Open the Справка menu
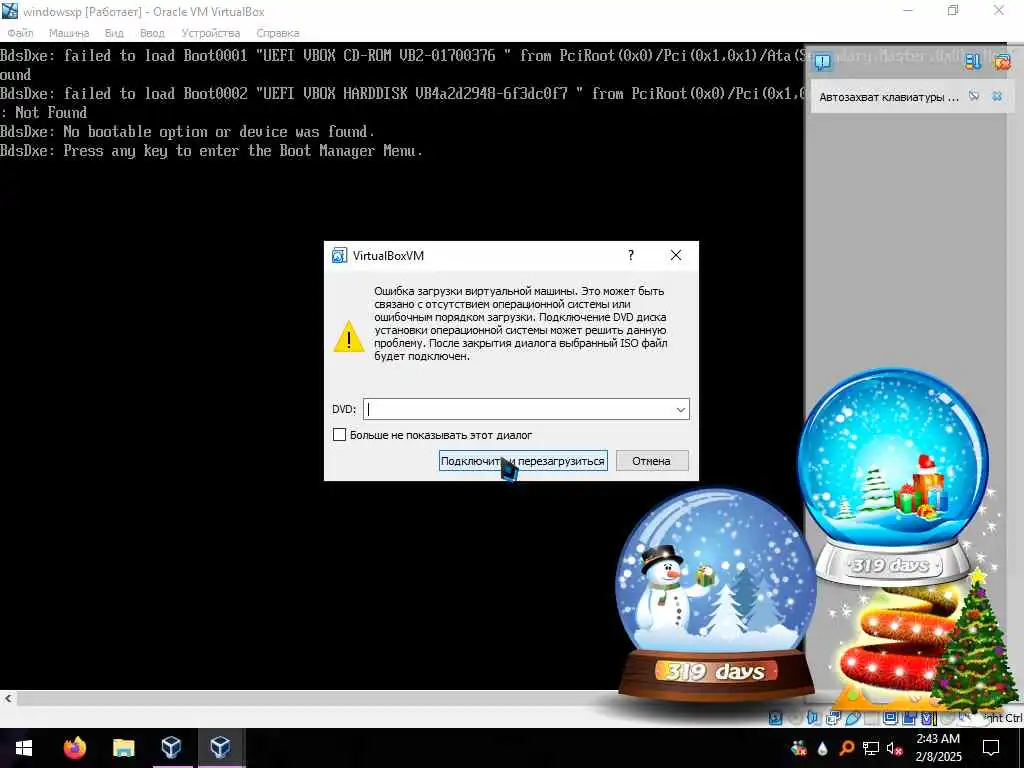The width and height of the screenshot is (1024, 768). point(278,33)
